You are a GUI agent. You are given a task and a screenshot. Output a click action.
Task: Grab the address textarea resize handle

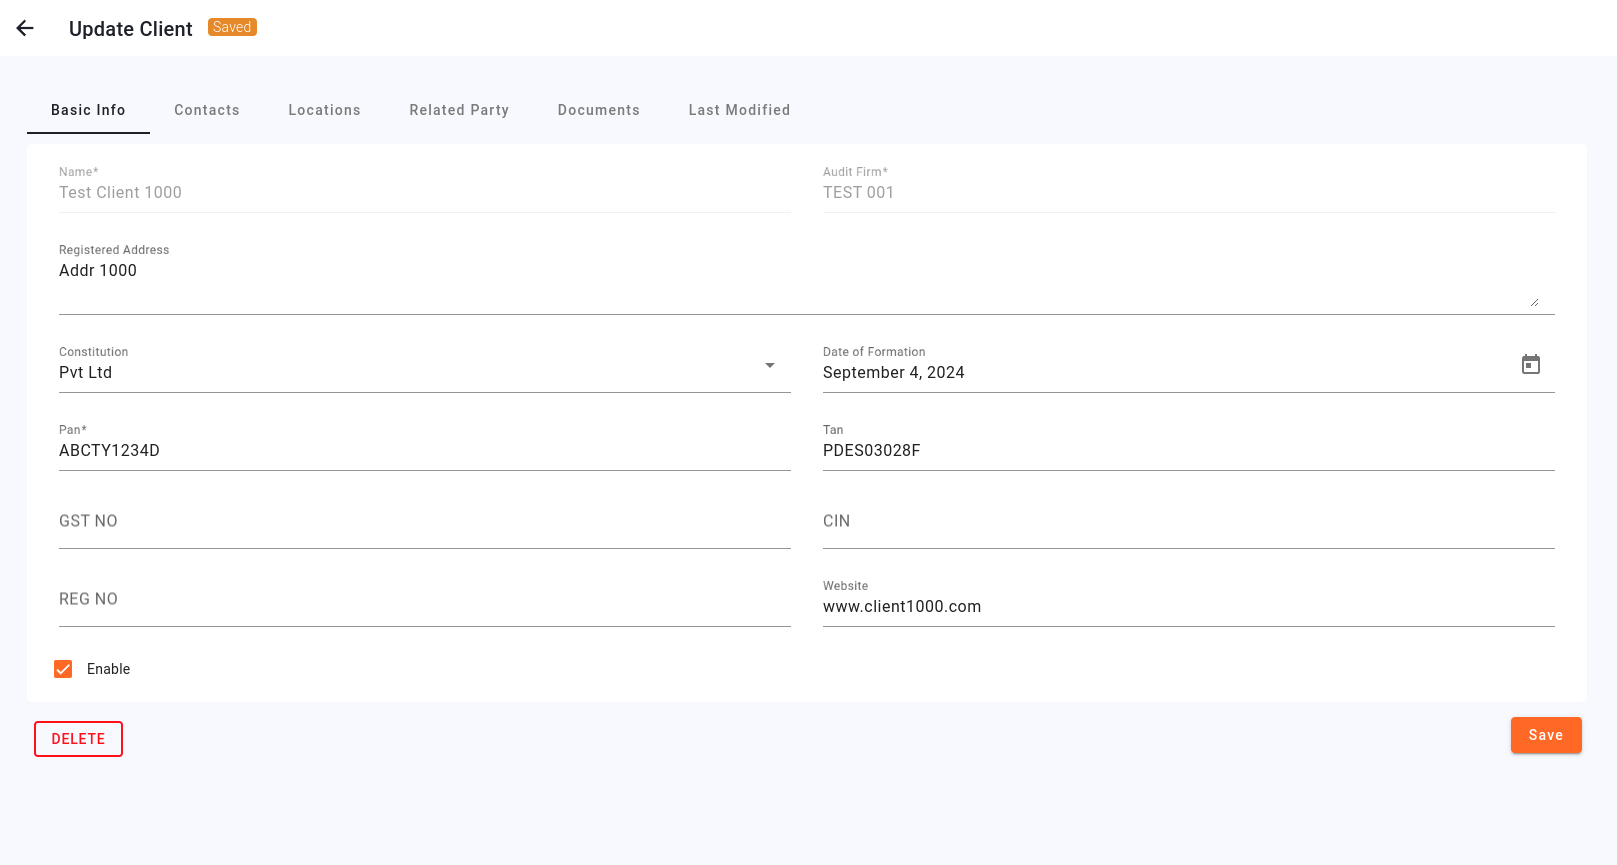pyautogui.click(x=1534, y=301)
